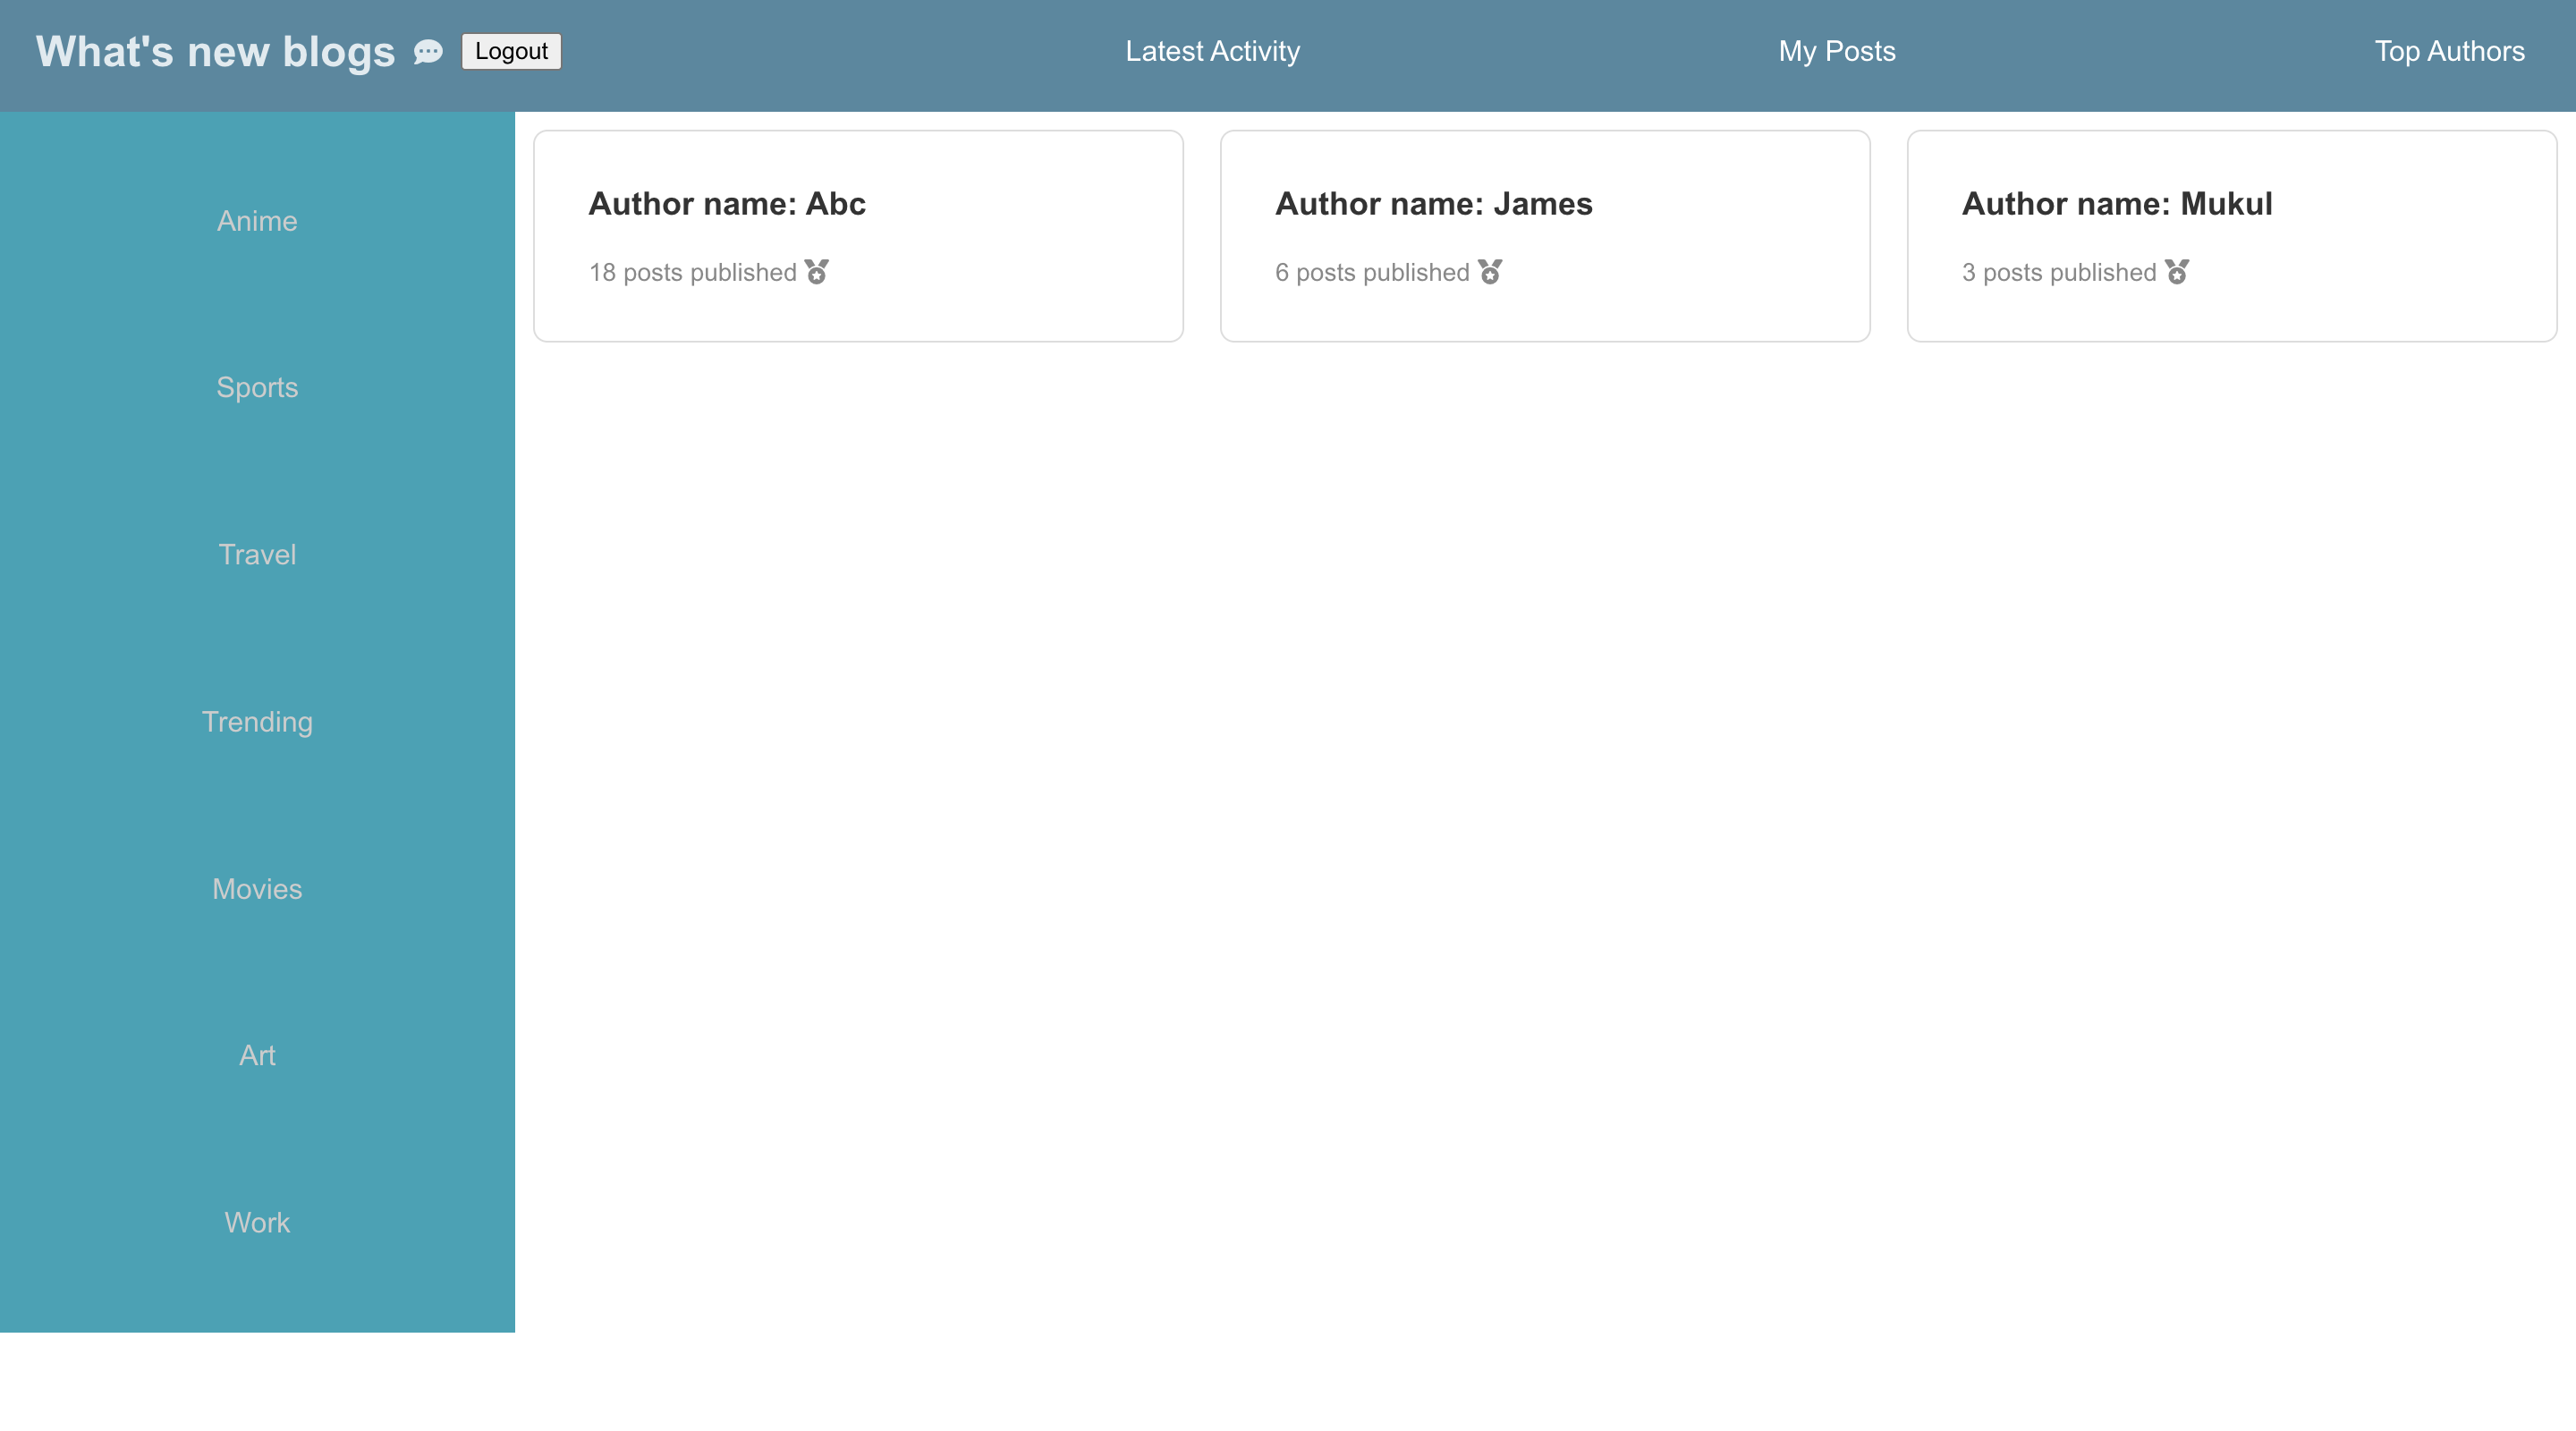2576x1431 pixels.
Task: Click the 18 posts published text
Action: (x=692, y=273)
